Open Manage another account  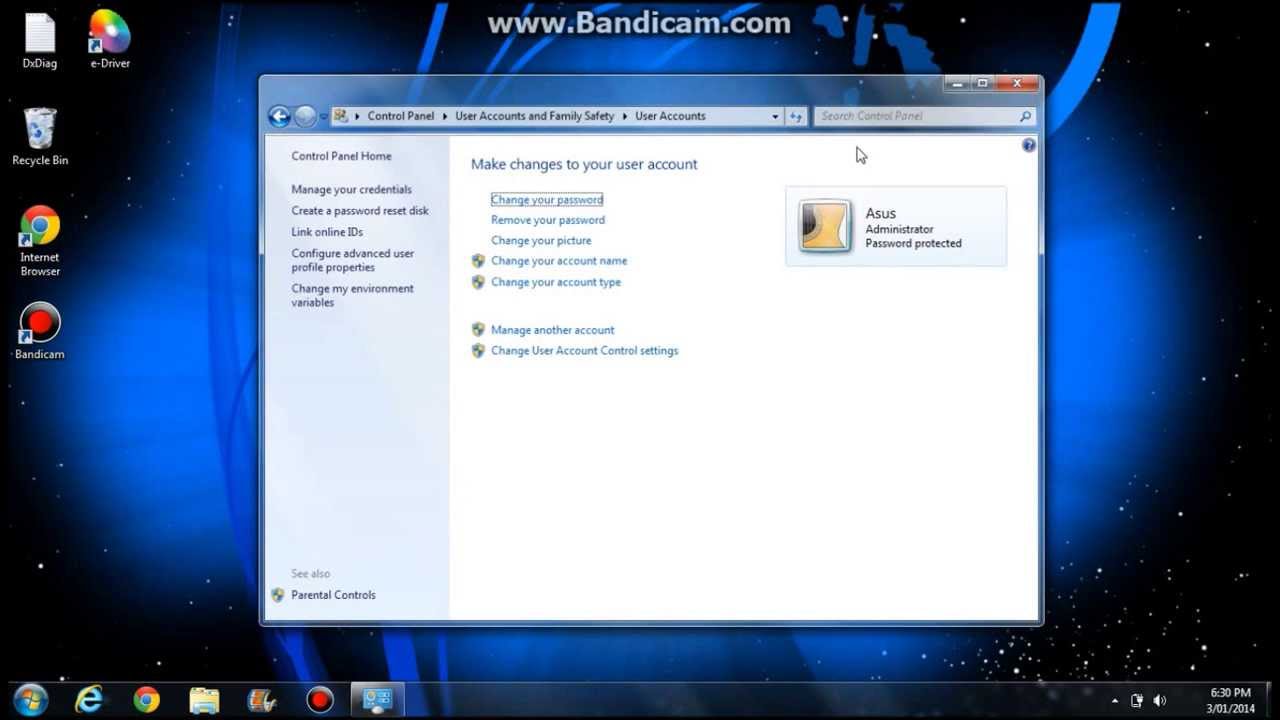coord(553,330)
